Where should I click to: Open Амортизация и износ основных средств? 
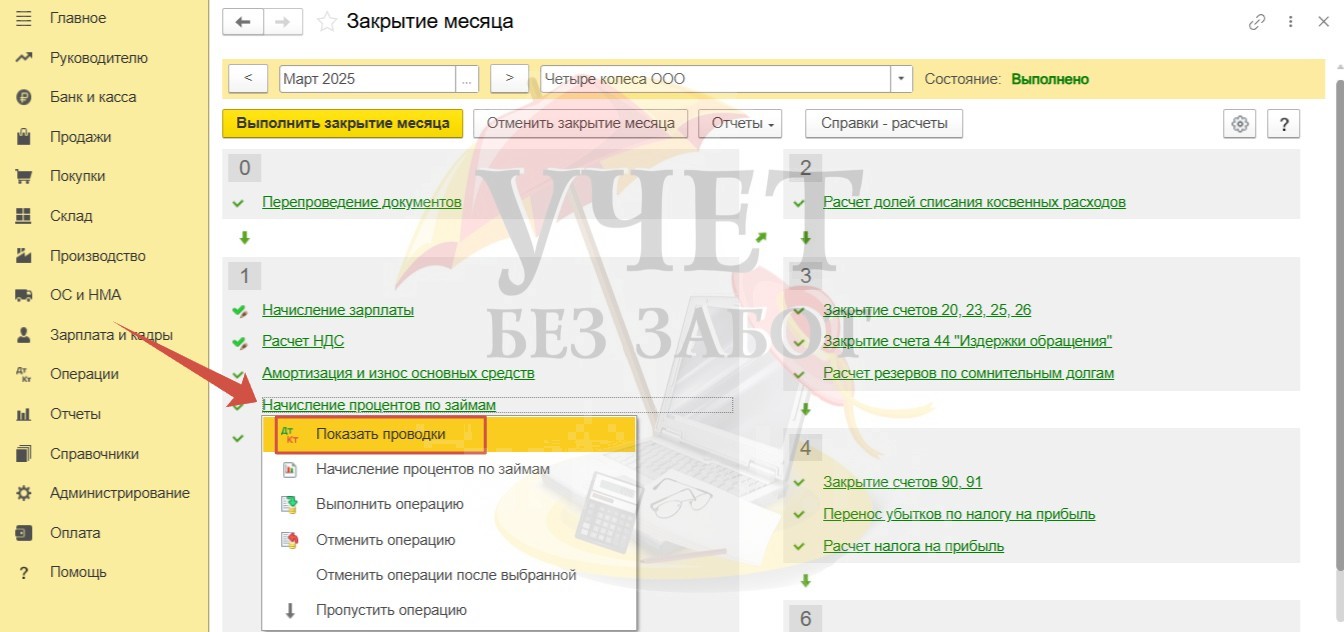(398, 373)
